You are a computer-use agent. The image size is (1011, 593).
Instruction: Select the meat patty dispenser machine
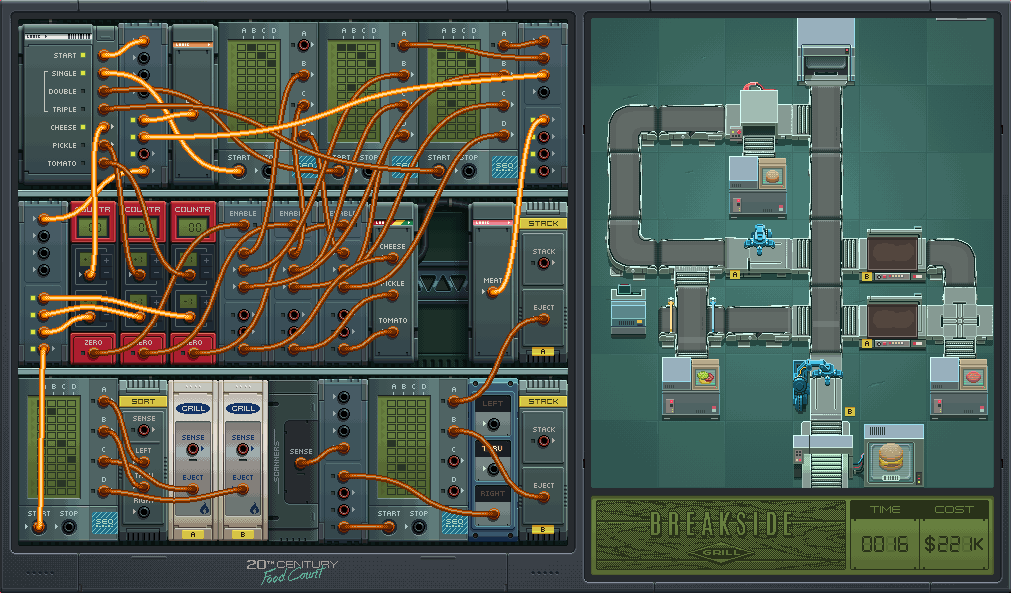(959, 388)
